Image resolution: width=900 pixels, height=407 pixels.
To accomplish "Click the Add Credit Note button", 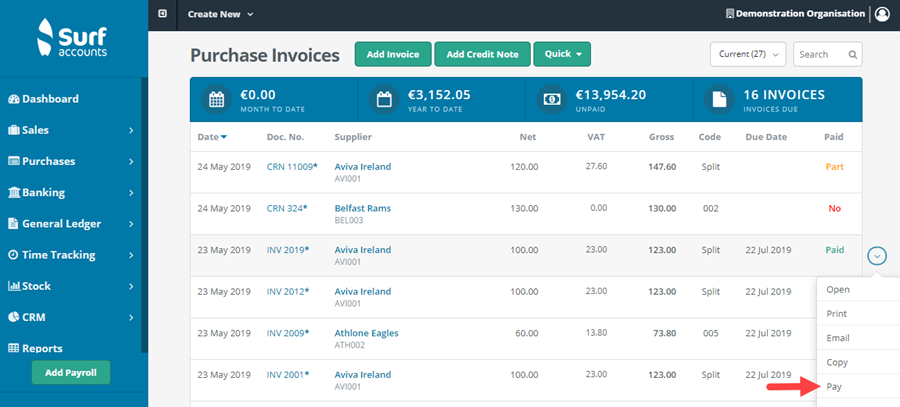I will click(482, 54).
